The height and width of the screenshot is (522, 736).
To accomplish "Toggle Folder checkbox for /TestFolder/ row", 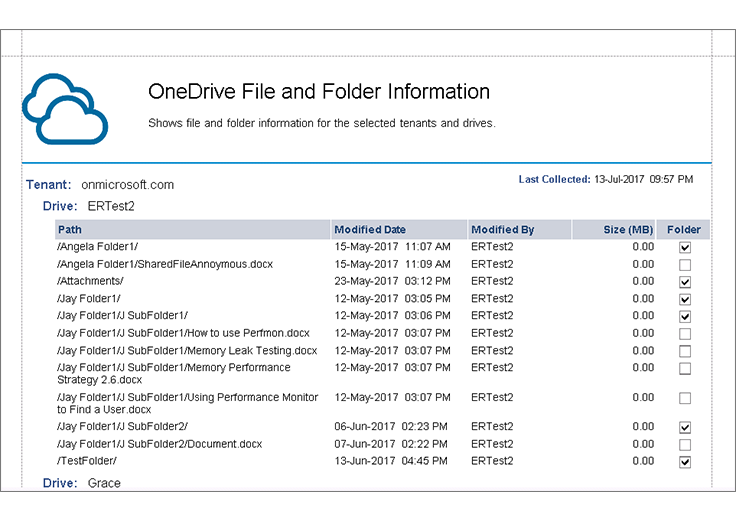I will pyautogui.click(x=685, y=462).
